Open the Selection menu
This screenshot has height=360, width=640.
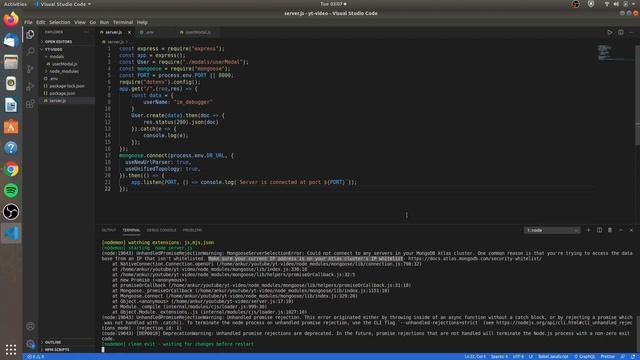(60, 22)
